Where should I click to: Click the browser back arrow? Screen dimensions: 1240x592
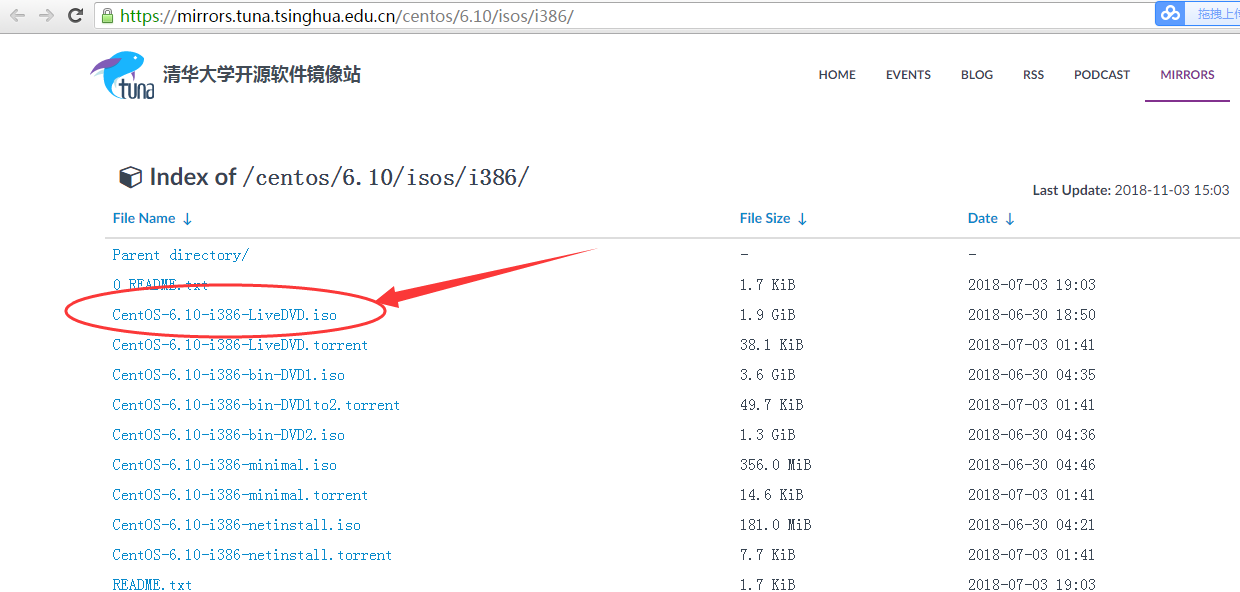click(x=18, y=16)
